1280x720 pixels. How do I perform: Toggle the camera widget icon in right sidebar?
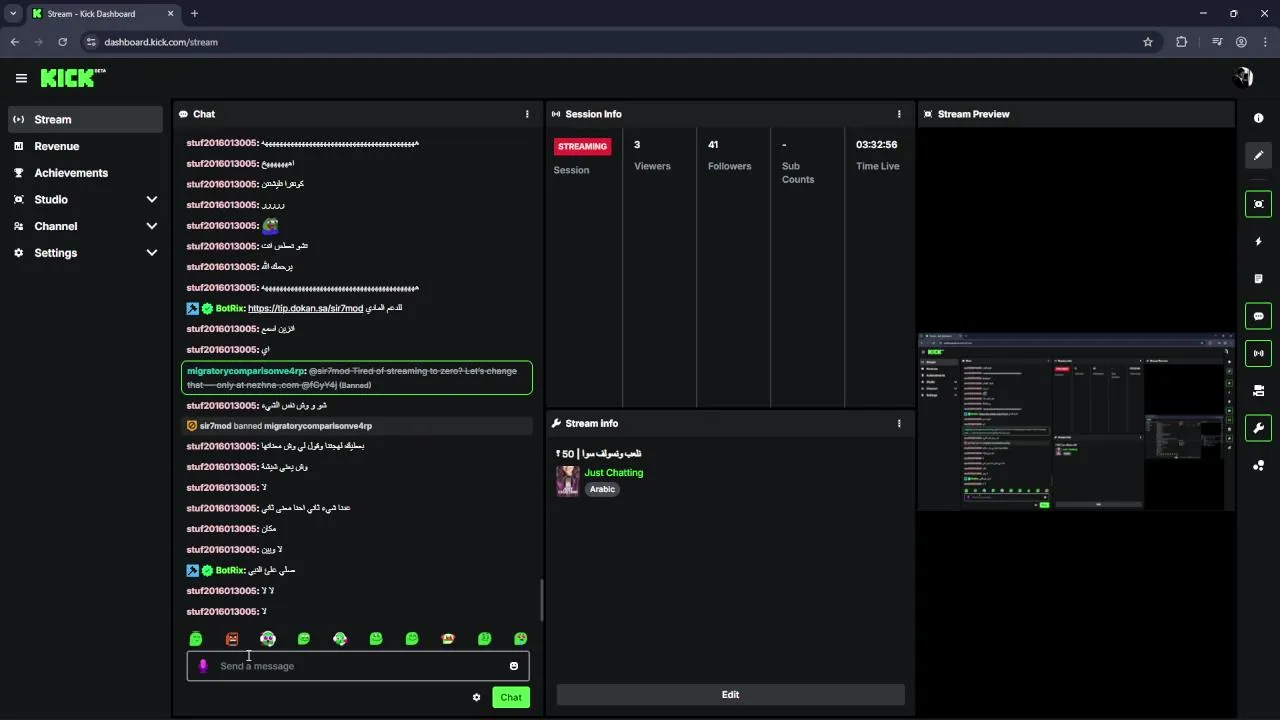tap(1258, 391)
